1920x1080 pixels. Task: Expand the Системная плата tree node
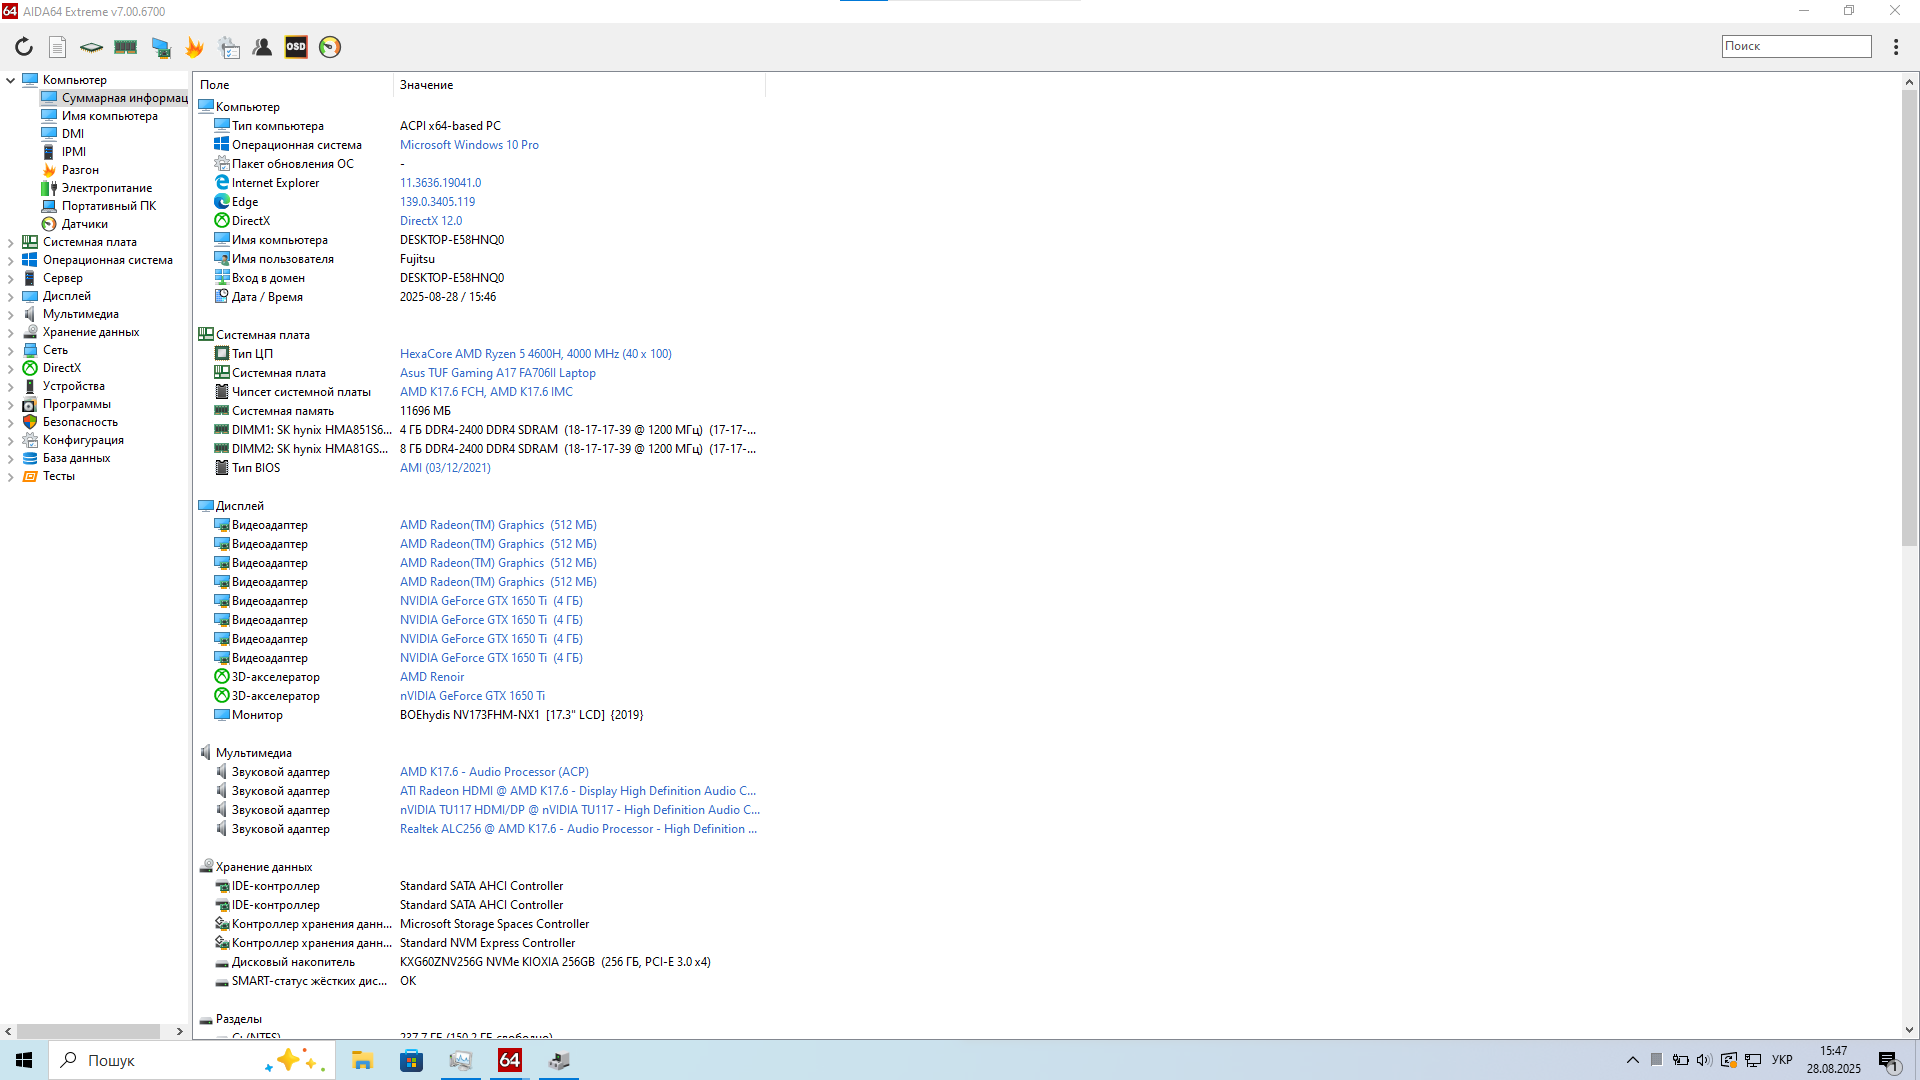(x=11, y=242)
